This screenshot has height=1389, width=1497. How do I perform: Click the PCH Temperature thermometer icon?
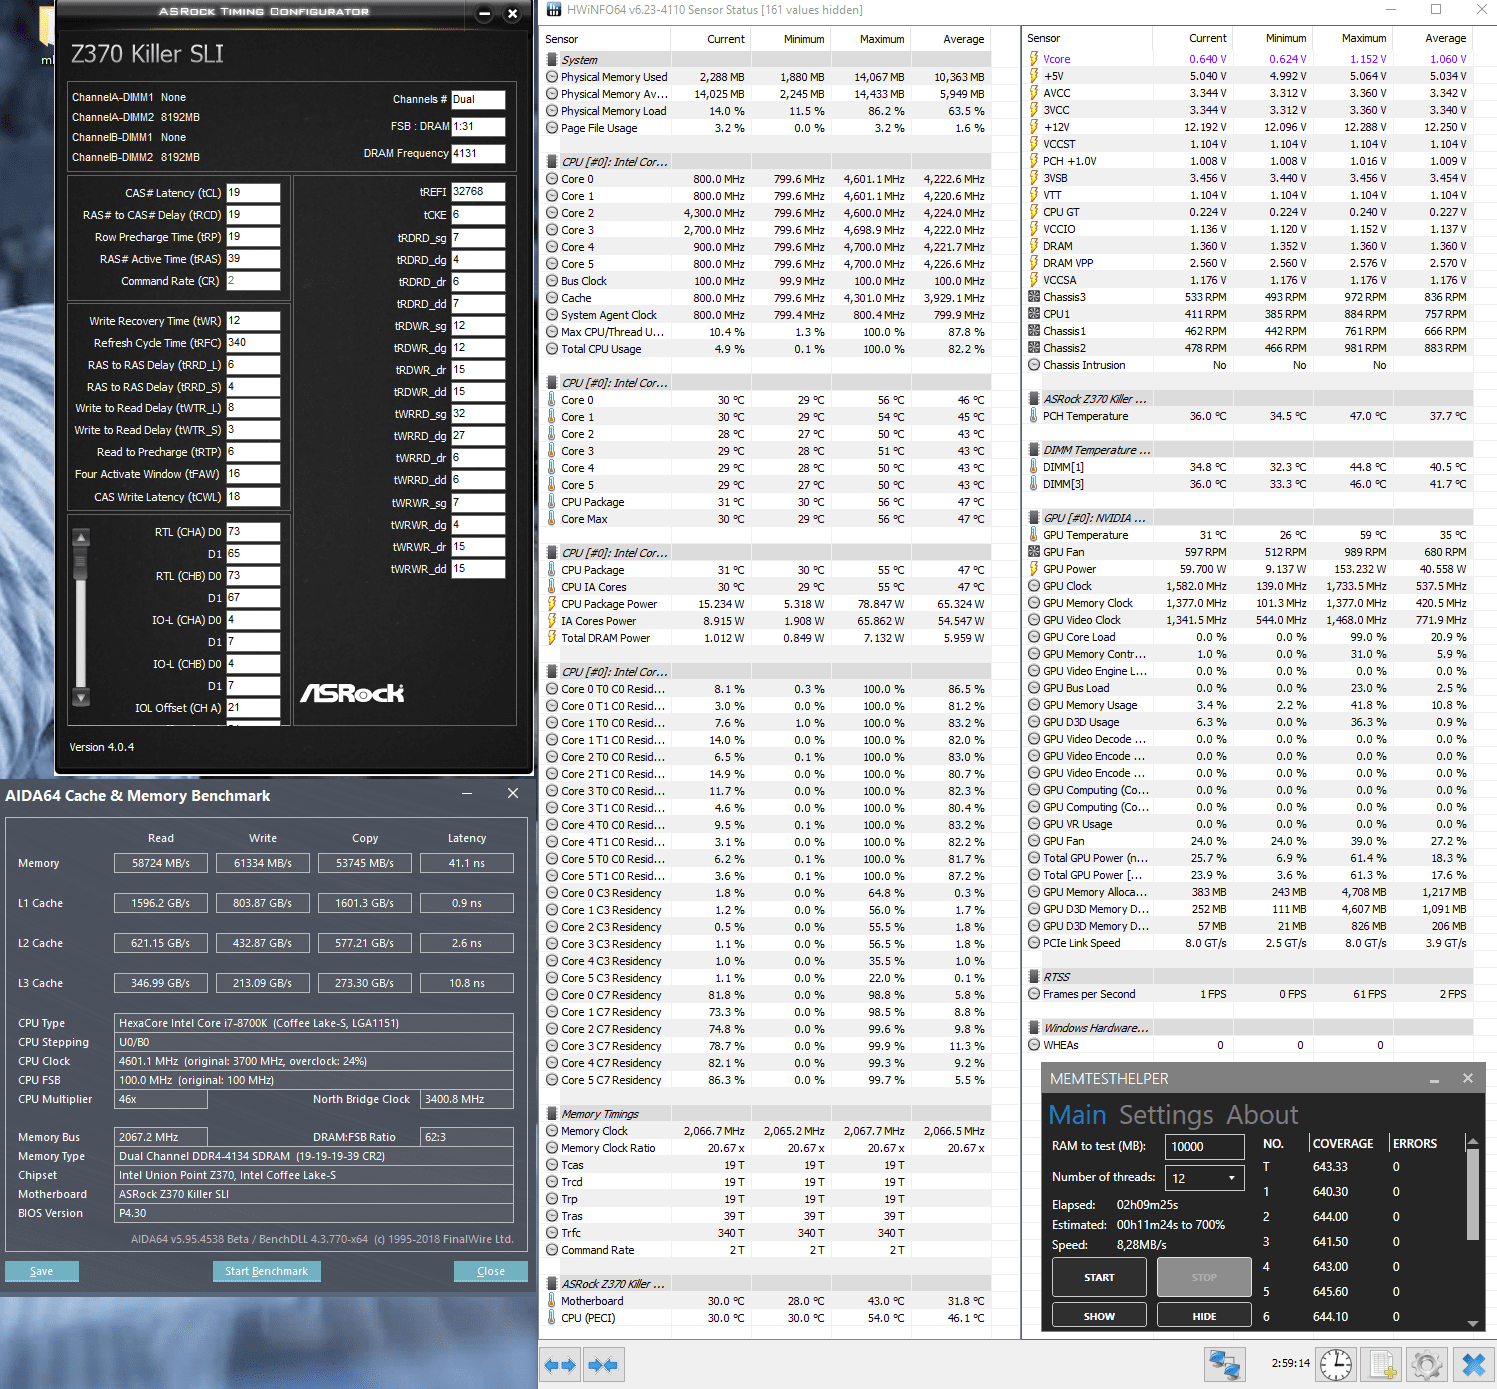(1034, 416)
